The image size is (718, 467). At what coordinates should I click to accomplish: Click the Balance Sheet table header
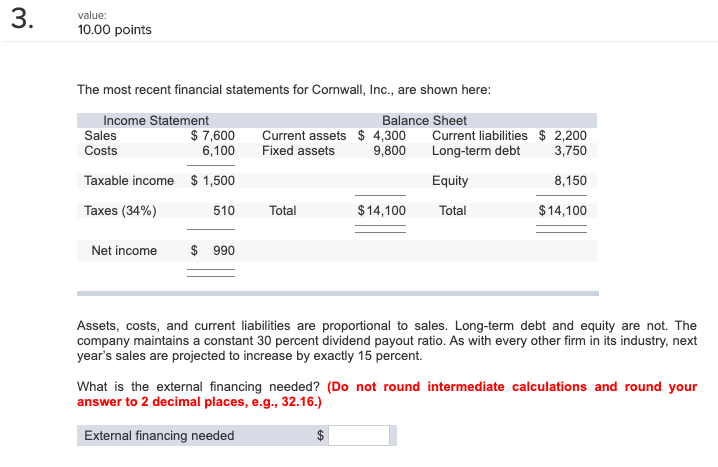pyautogui.click(x=424, y=120)
